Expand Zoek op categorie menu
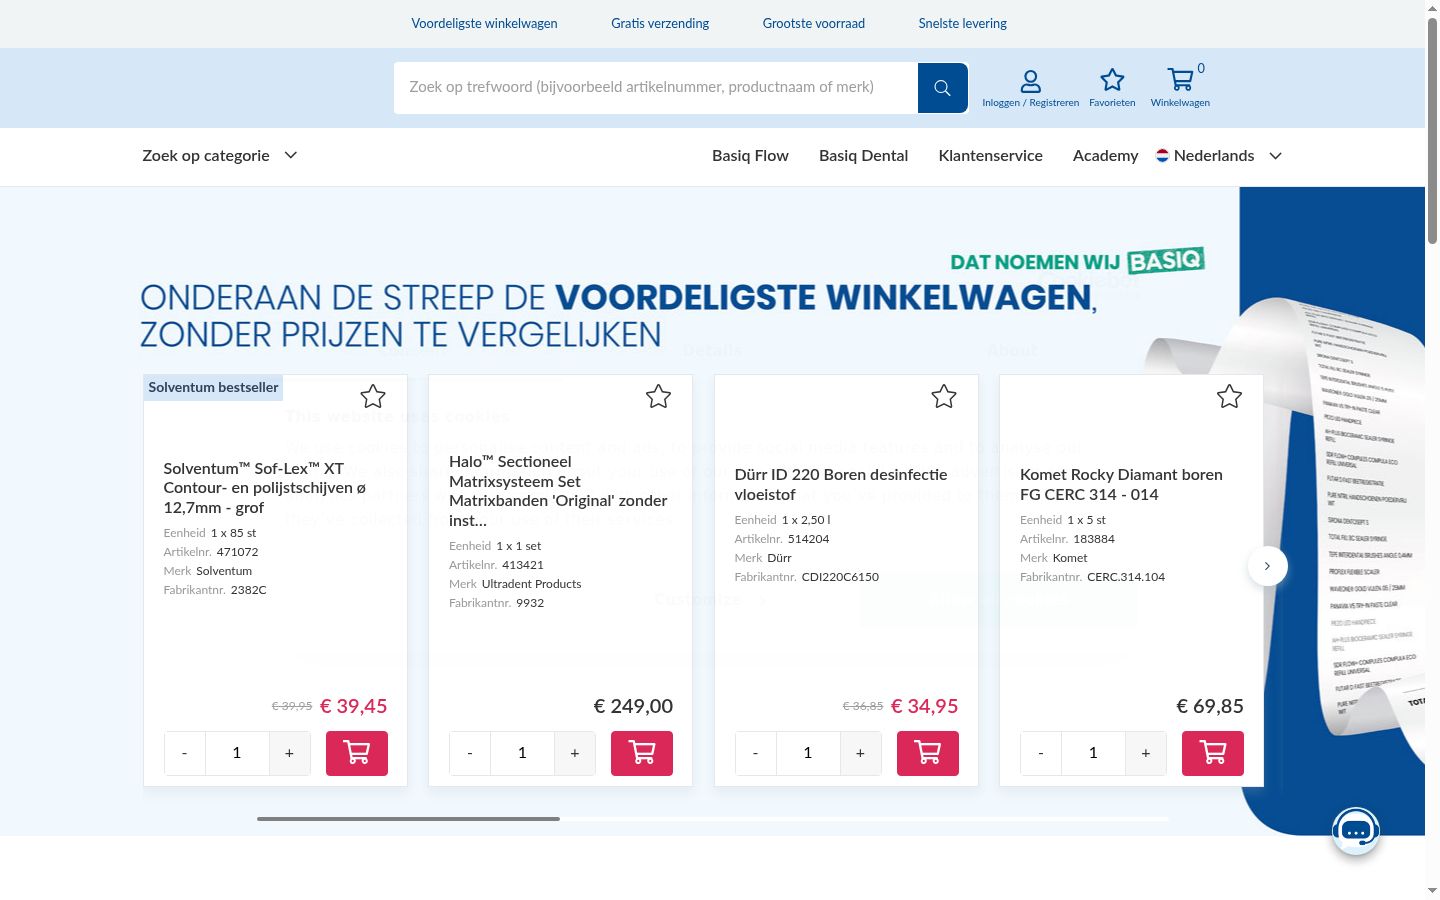 pyautogui.click(x=220, y=156)
